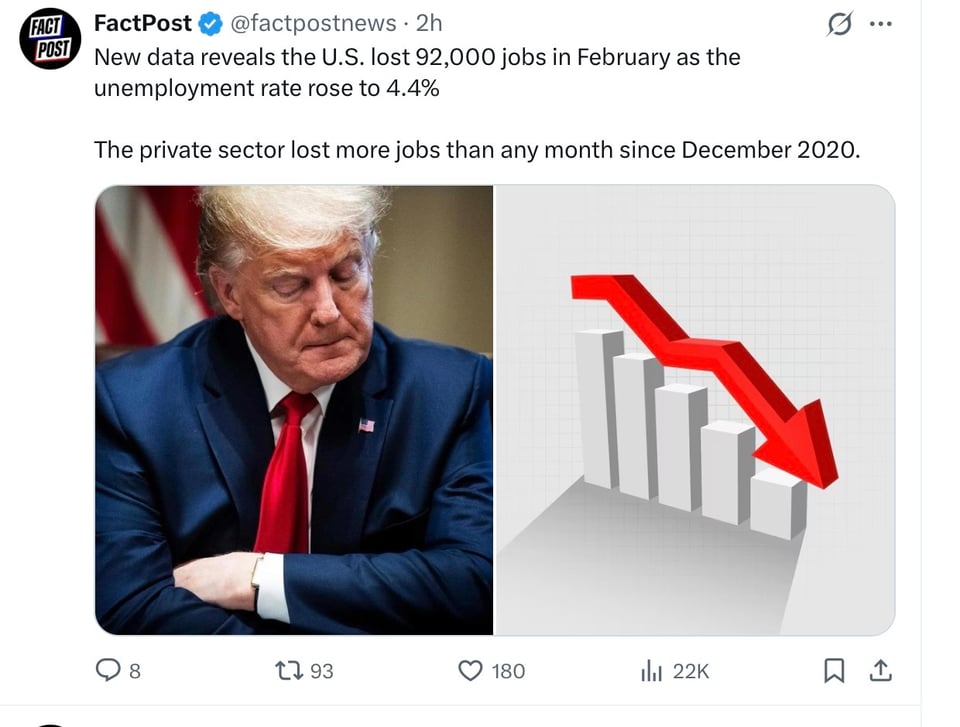Viewport: 960px width, 727px height.
Task: Click the bookmark flag icon
Action: (x=835, y=671)
